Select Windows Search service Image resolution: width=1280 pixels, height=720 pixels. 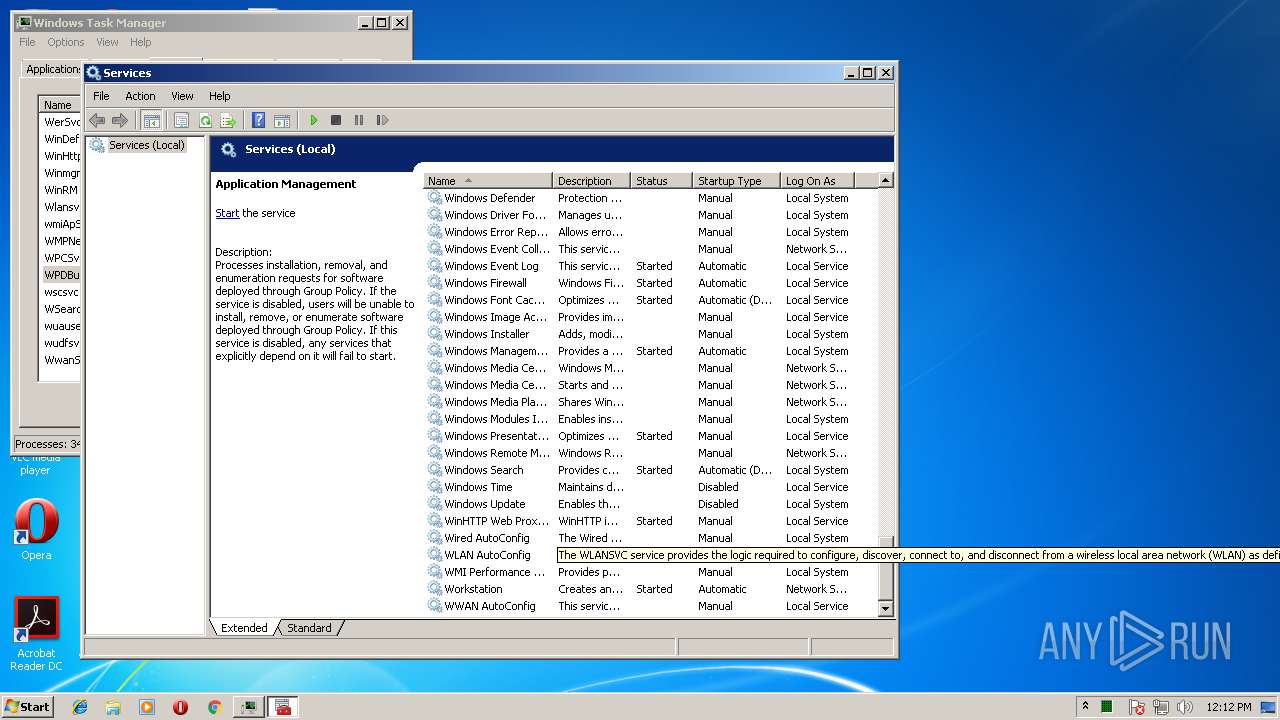650,470
